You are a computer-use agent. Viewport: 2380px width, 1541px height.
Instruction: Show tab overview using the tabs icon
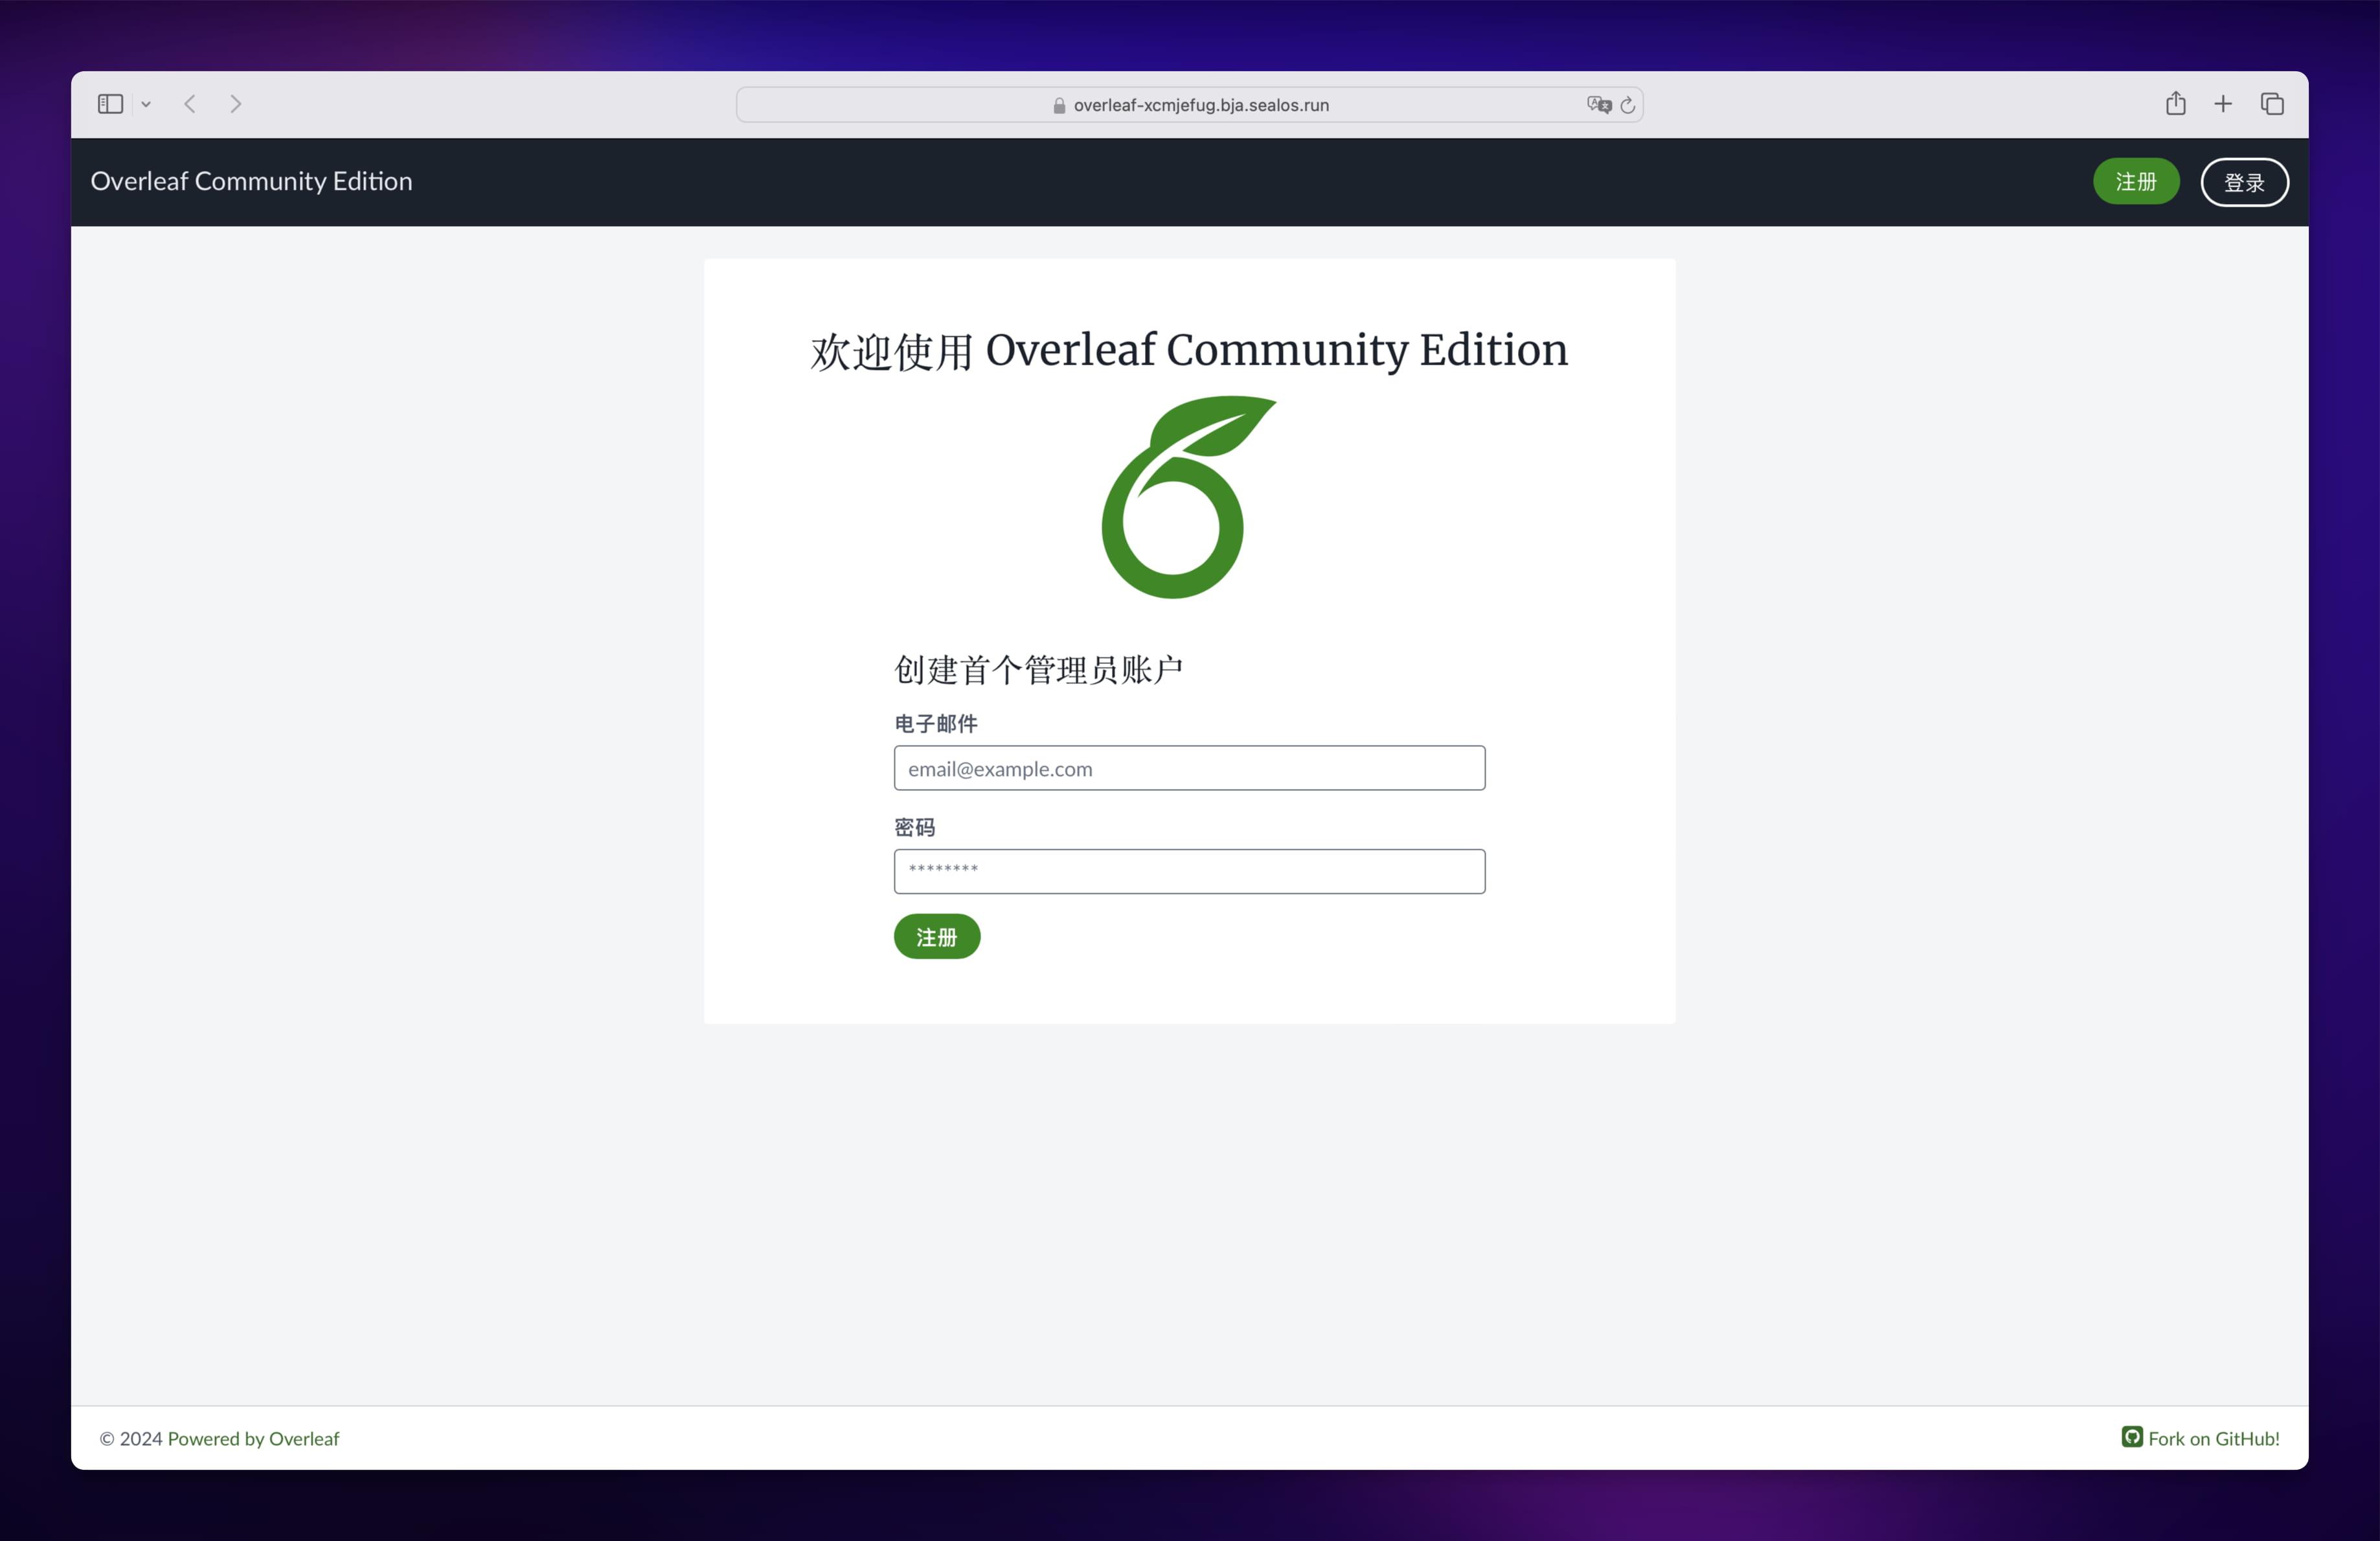[2271, 103]
